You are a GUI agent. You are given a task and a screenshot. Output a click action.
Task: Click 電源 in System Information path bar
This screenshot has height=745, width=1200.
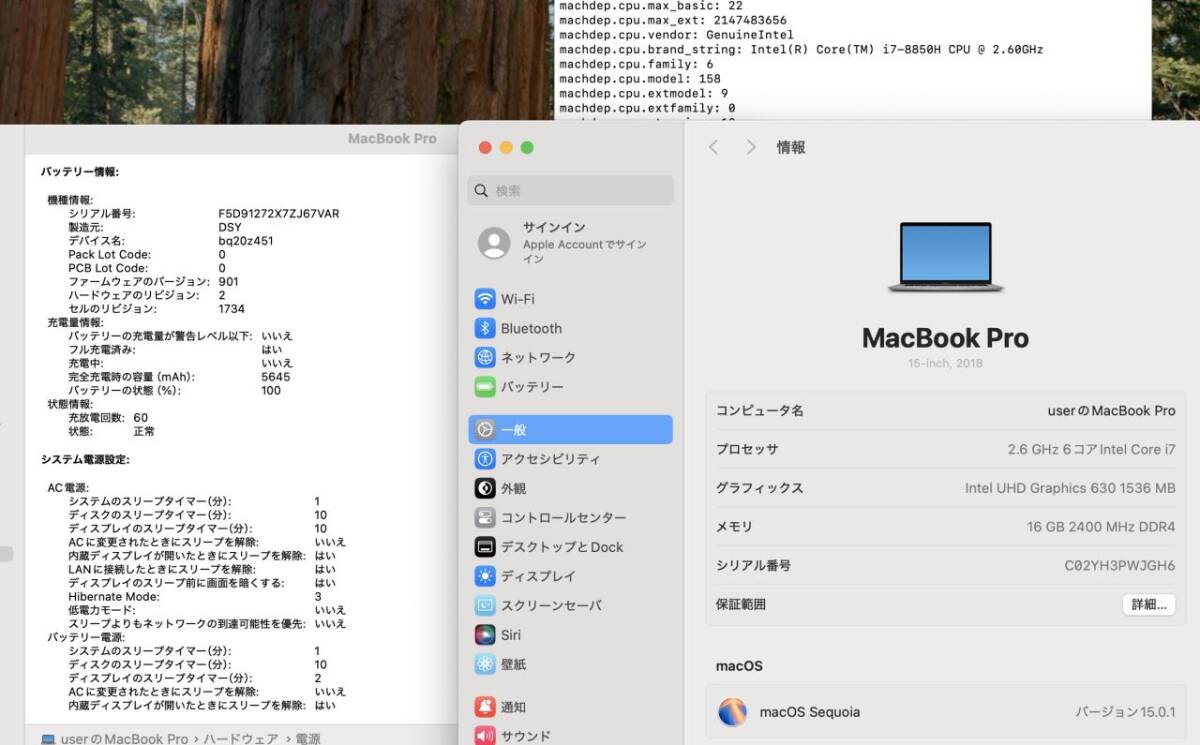[x=308, y=739]
